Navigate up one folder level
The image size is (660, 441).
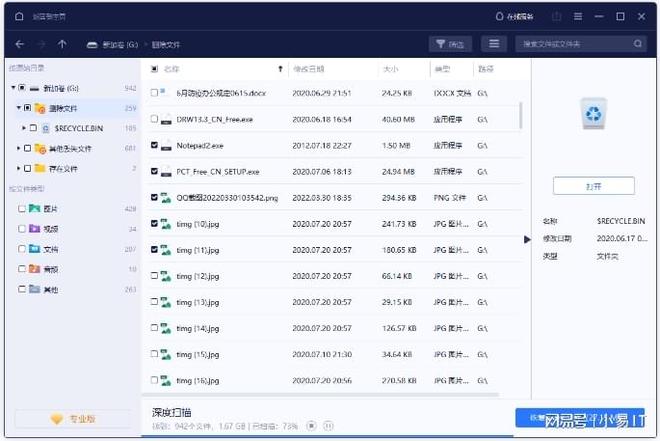tap(62, 44)
